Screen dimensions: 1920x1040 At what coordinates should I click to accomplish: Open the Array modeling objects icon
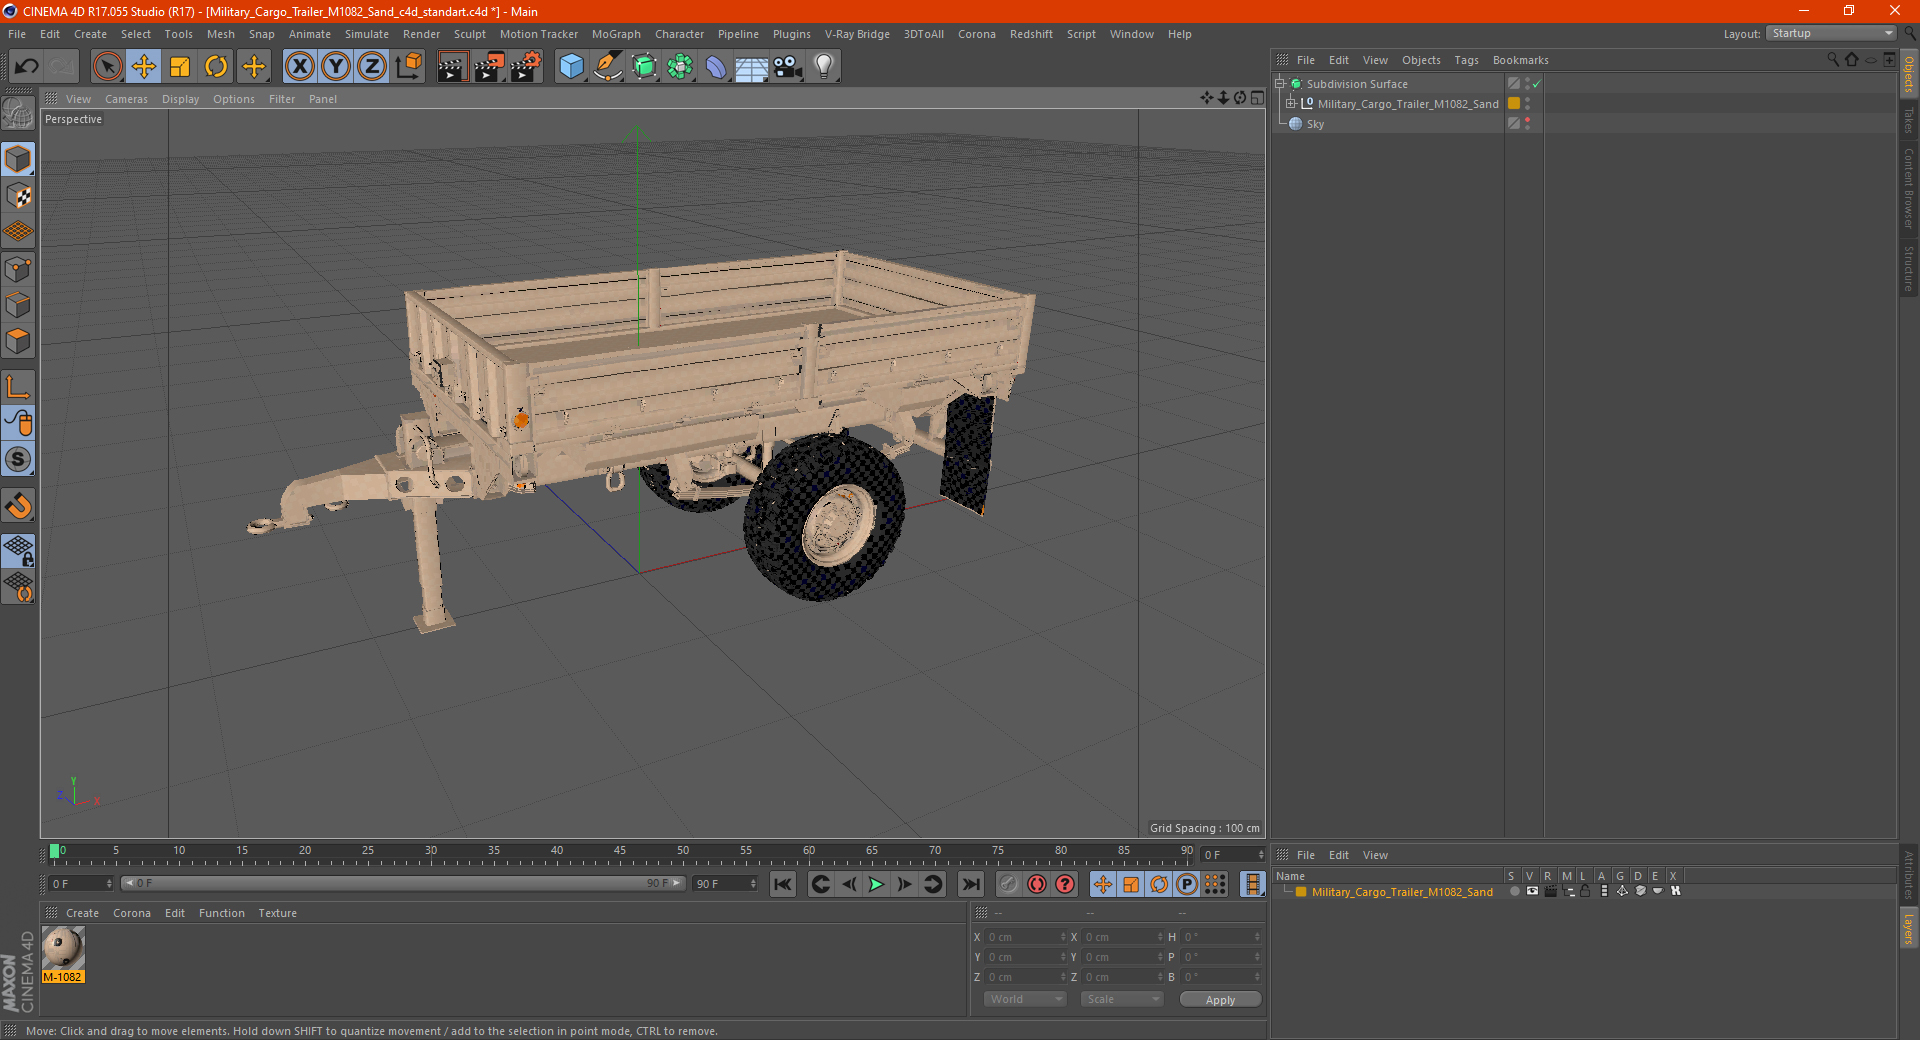(x=680, y=67)
